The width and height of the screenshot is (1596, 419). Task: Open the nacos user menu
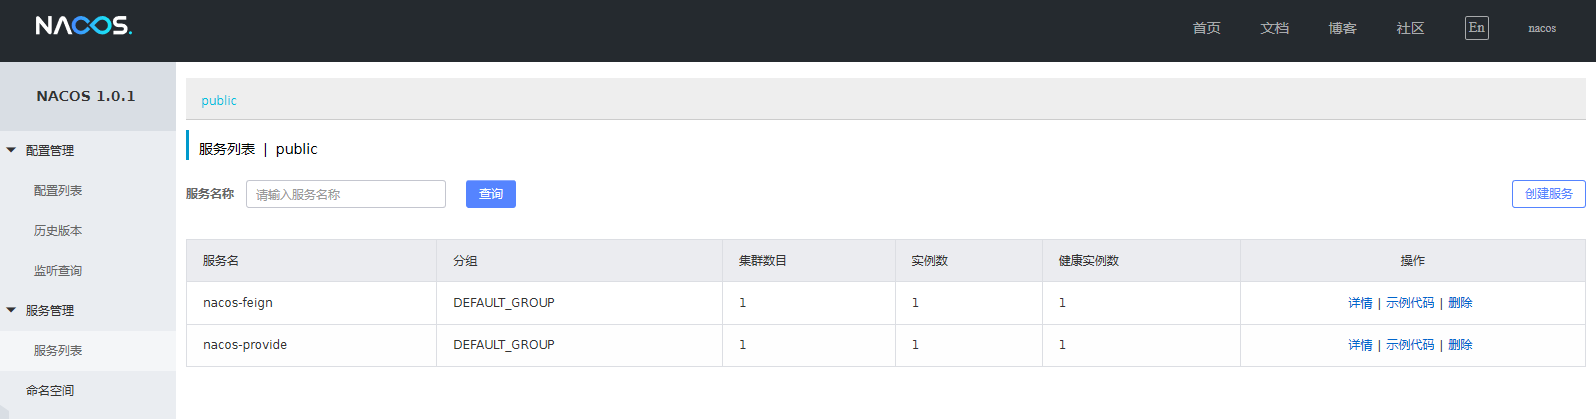[x=1541, y=29]
